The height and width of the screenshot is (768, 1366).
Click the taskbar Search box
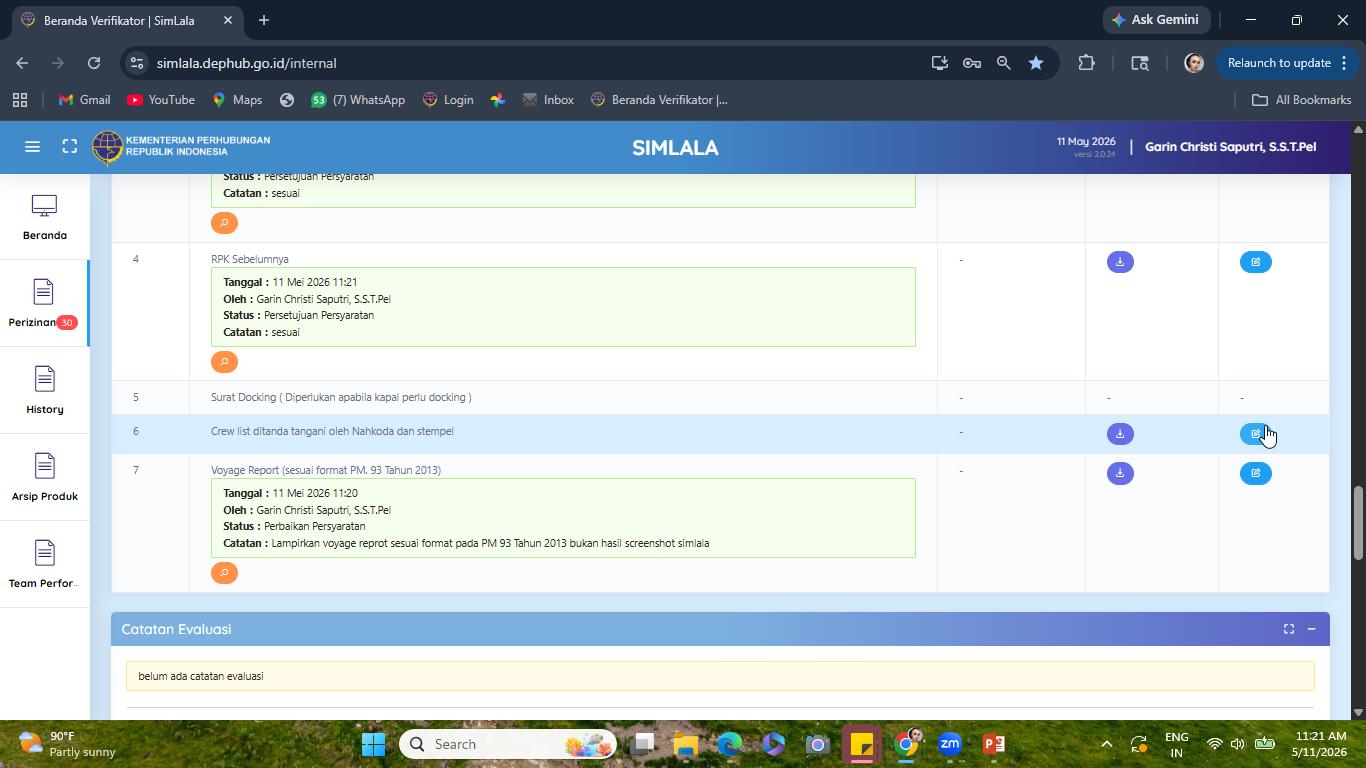[x=508, y=744]
